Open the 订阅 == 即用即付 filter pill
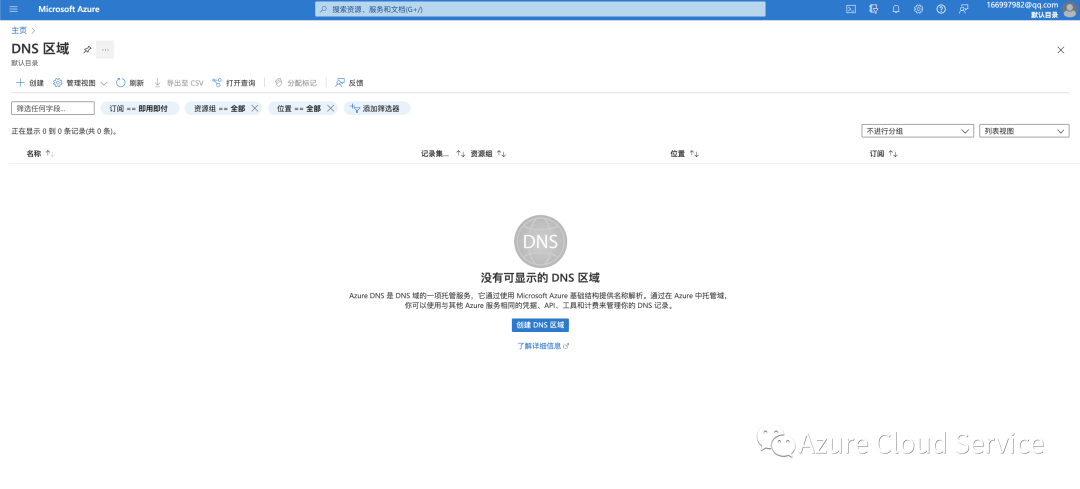This screenshot has height=489, width=1080. [x=138, y=108]
